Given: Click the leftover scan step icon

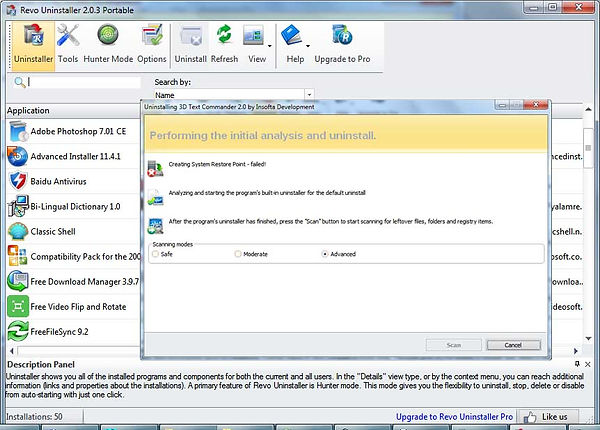Looking at the screenshot, I should (x=155, y=226).
